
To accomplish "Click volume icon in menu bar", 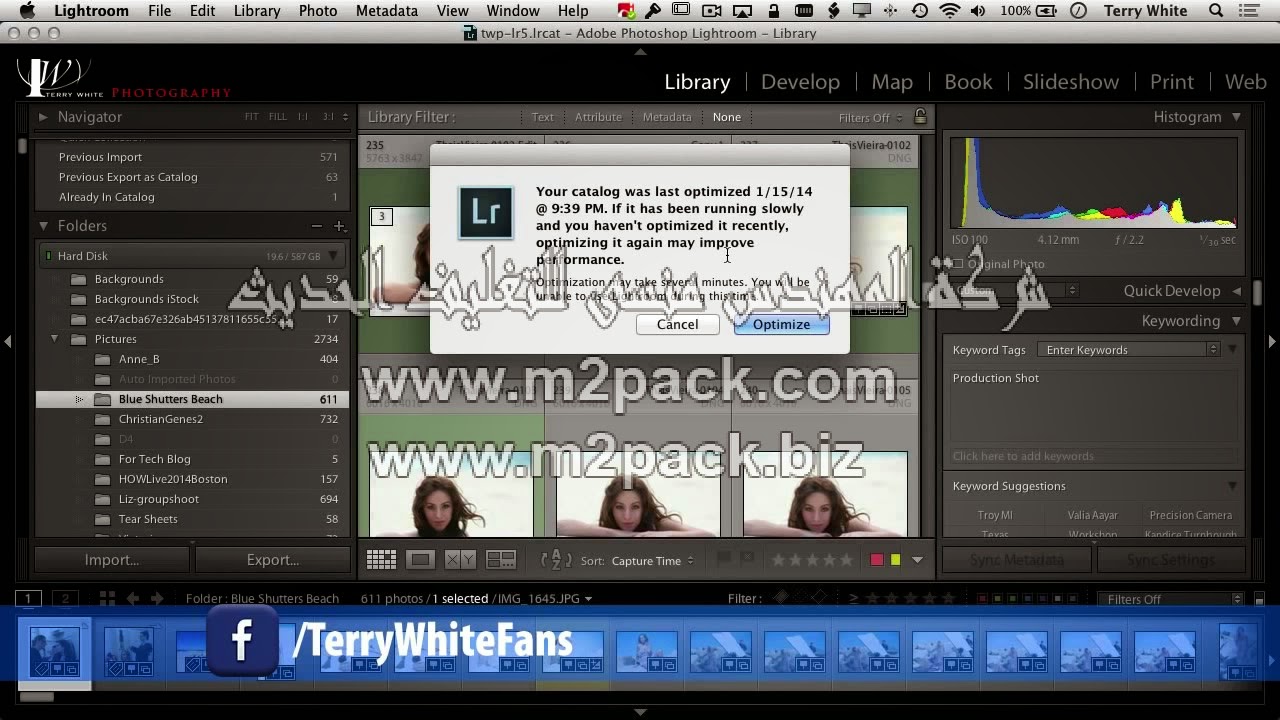I will (x=977, y=11).
